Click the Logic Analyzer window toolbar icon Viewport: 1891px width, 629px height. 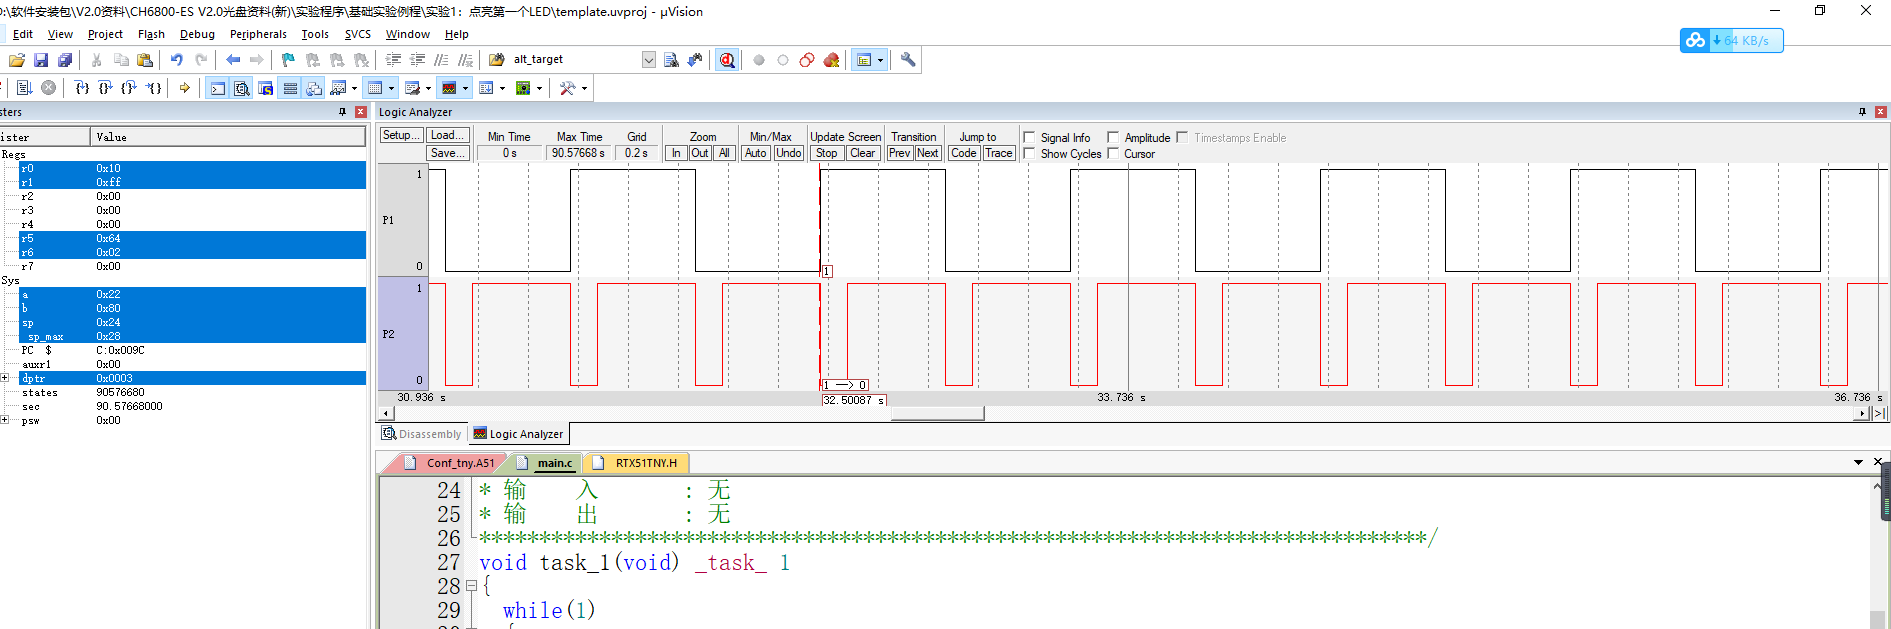(x=449, y=88)
